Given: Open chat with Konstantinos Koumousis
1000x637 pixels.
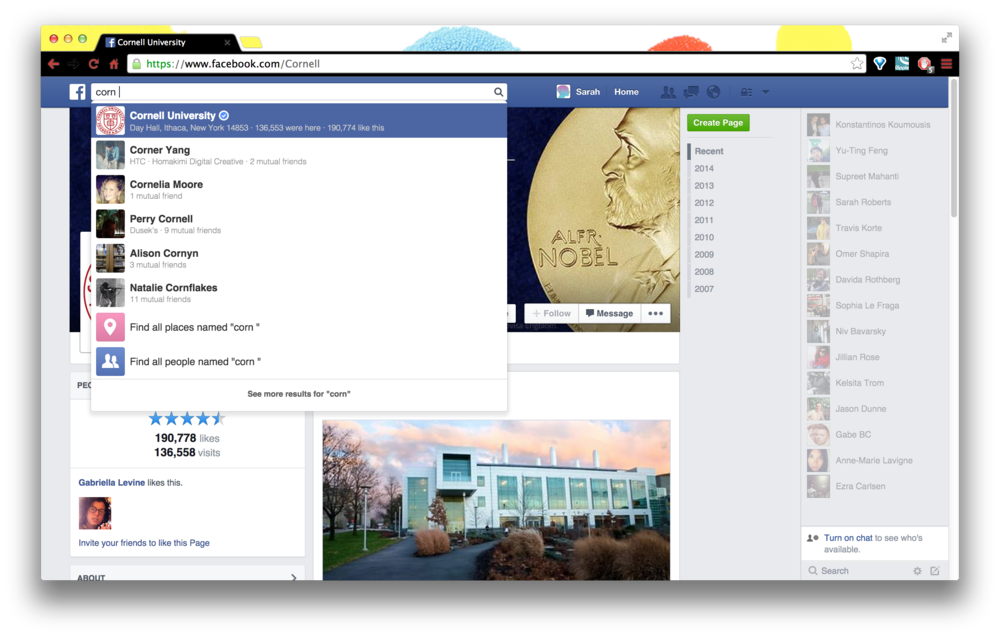Looking at the screenshot, I should pyautogui.click(x=876, y=125).
